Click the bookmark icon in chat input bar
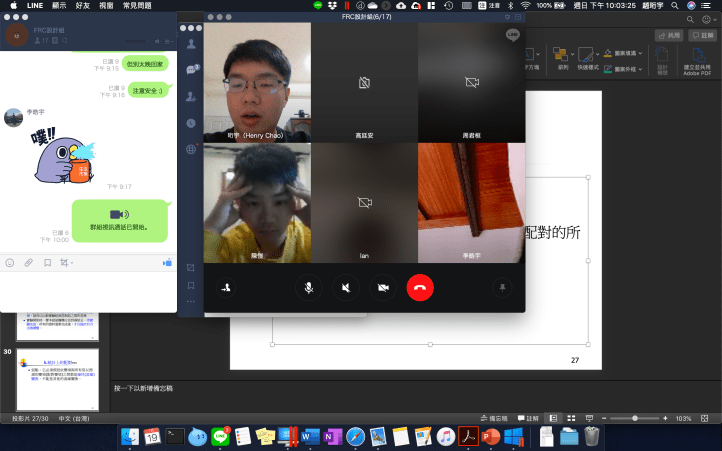Viewport: 722px width, 451px height. tap(47, 263)
